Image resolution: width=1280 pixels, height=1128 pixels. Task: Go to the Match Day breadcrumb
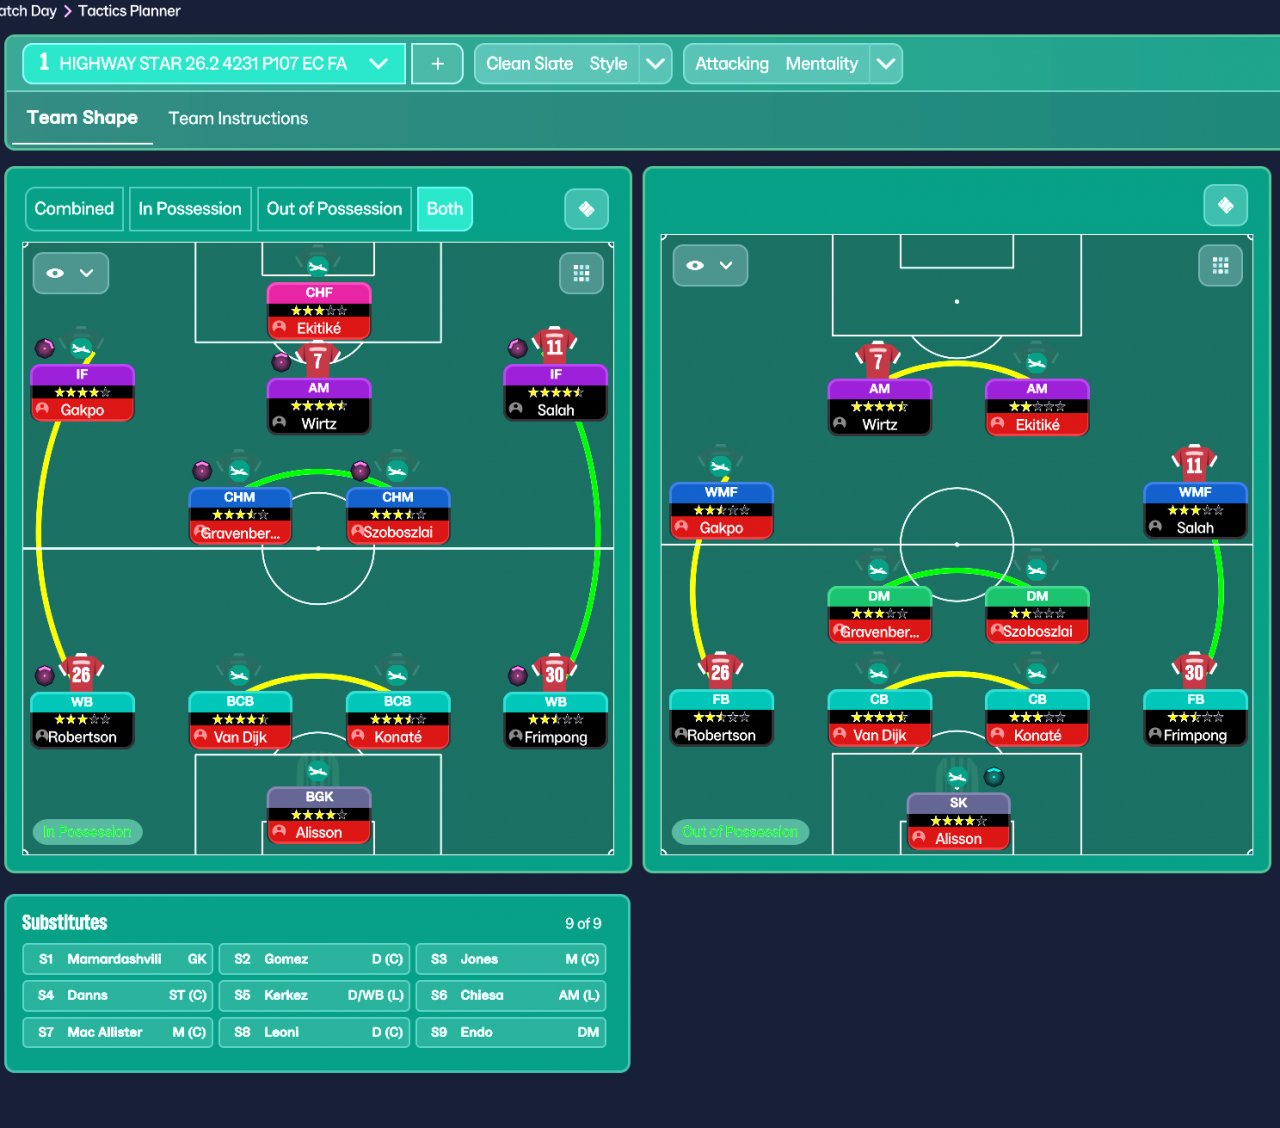pos(28,11)
